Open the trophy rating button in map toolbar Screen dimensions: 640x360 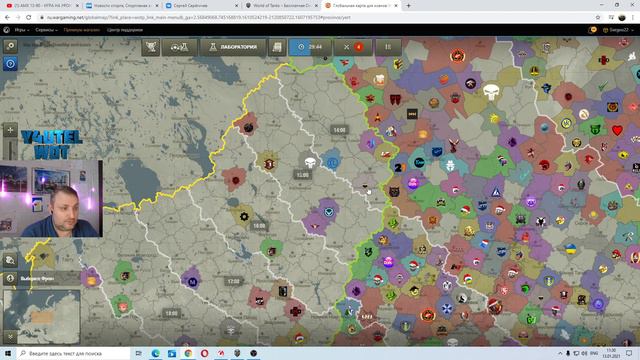[151, 47]
